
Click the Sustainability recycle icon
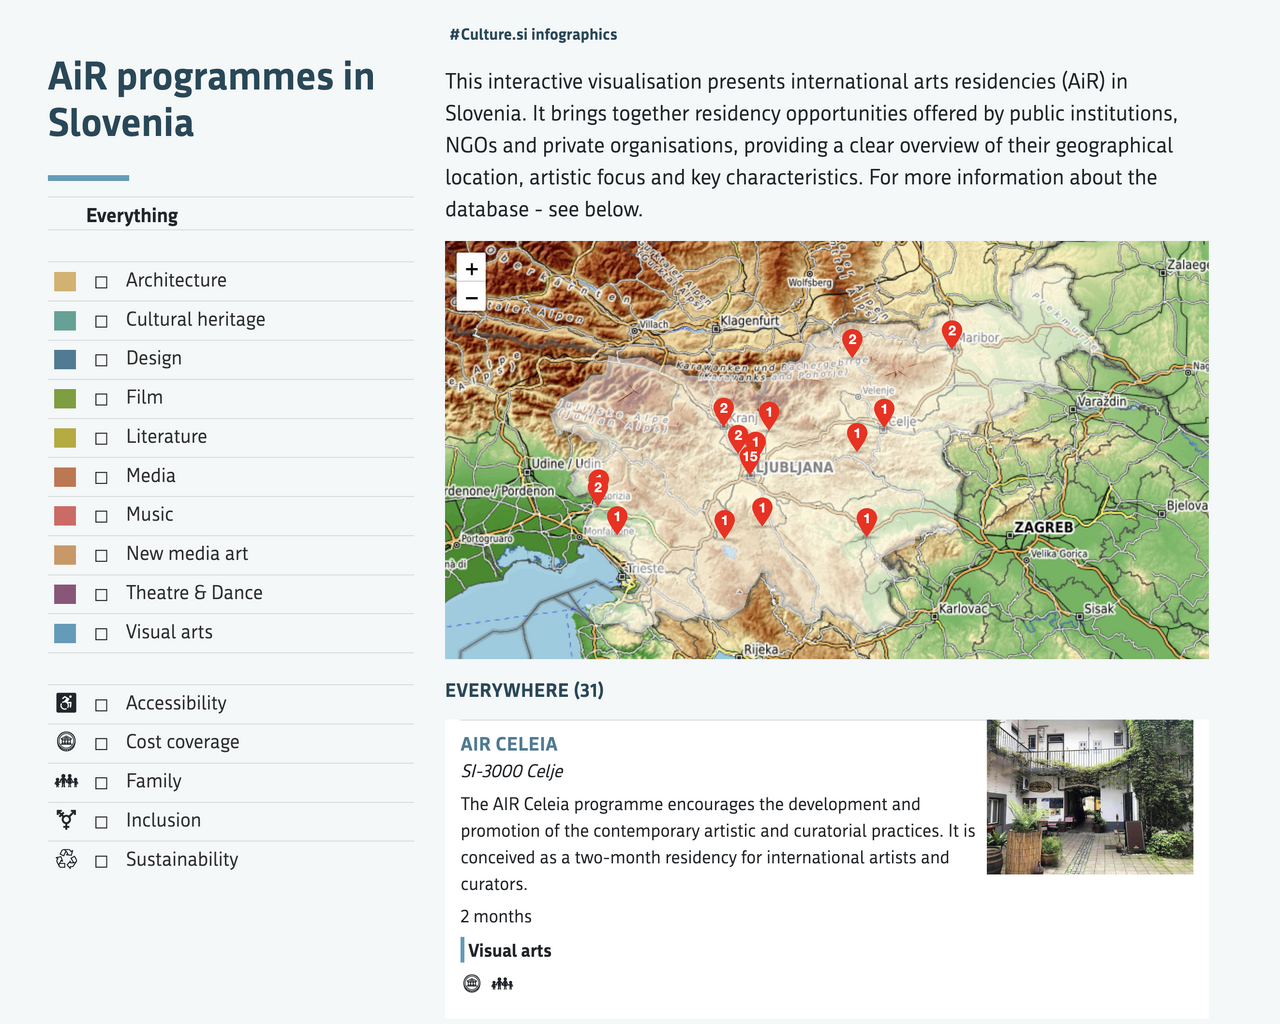(x=66, y=859)
